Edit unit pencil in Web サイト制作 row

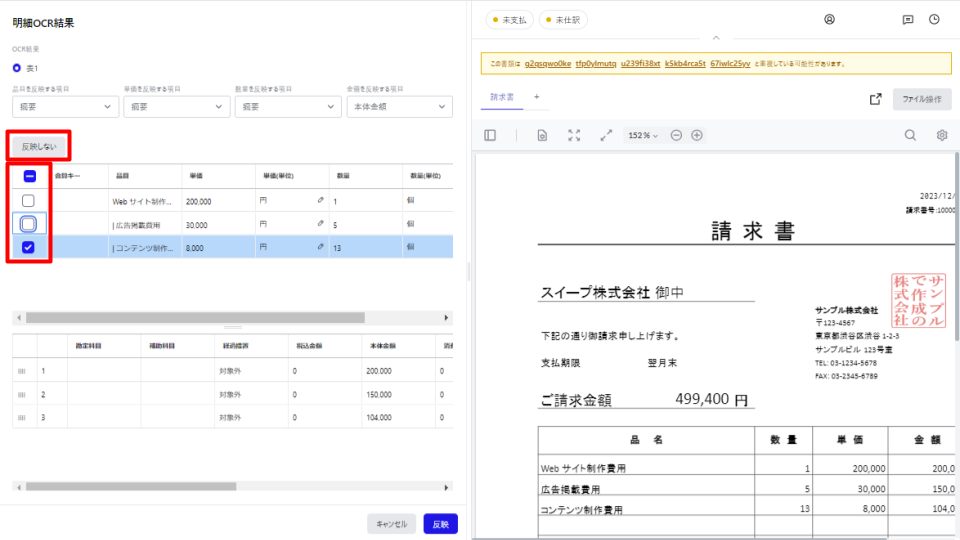click(x=320, y=200)
